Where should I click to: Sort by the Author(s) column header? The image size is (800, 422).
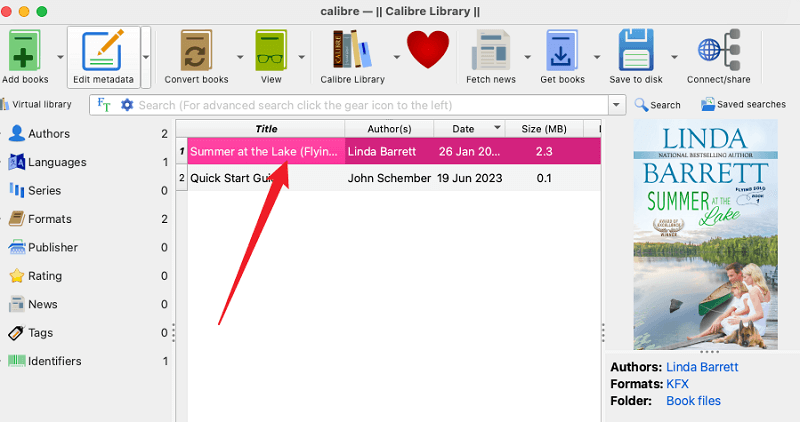pyautogui.click(x=389, y=129)
